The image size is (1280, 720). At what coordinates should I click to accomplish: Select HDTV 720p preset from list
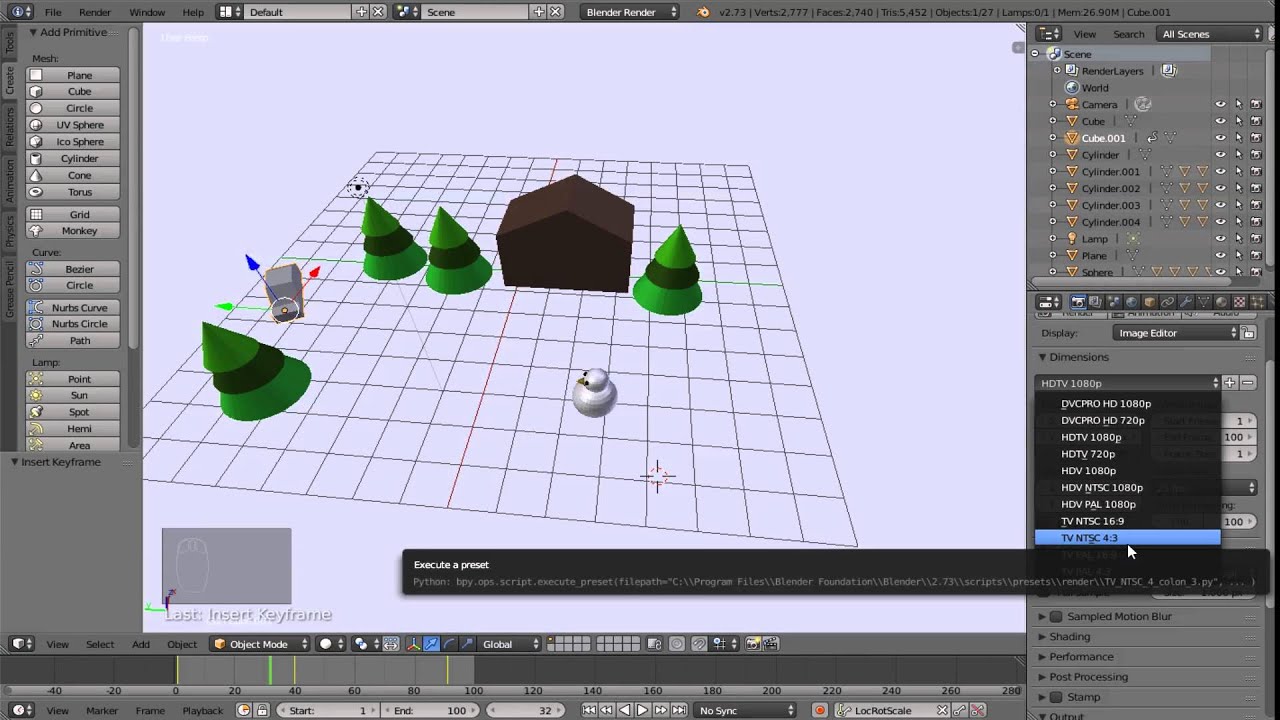tap(1127, 454)
